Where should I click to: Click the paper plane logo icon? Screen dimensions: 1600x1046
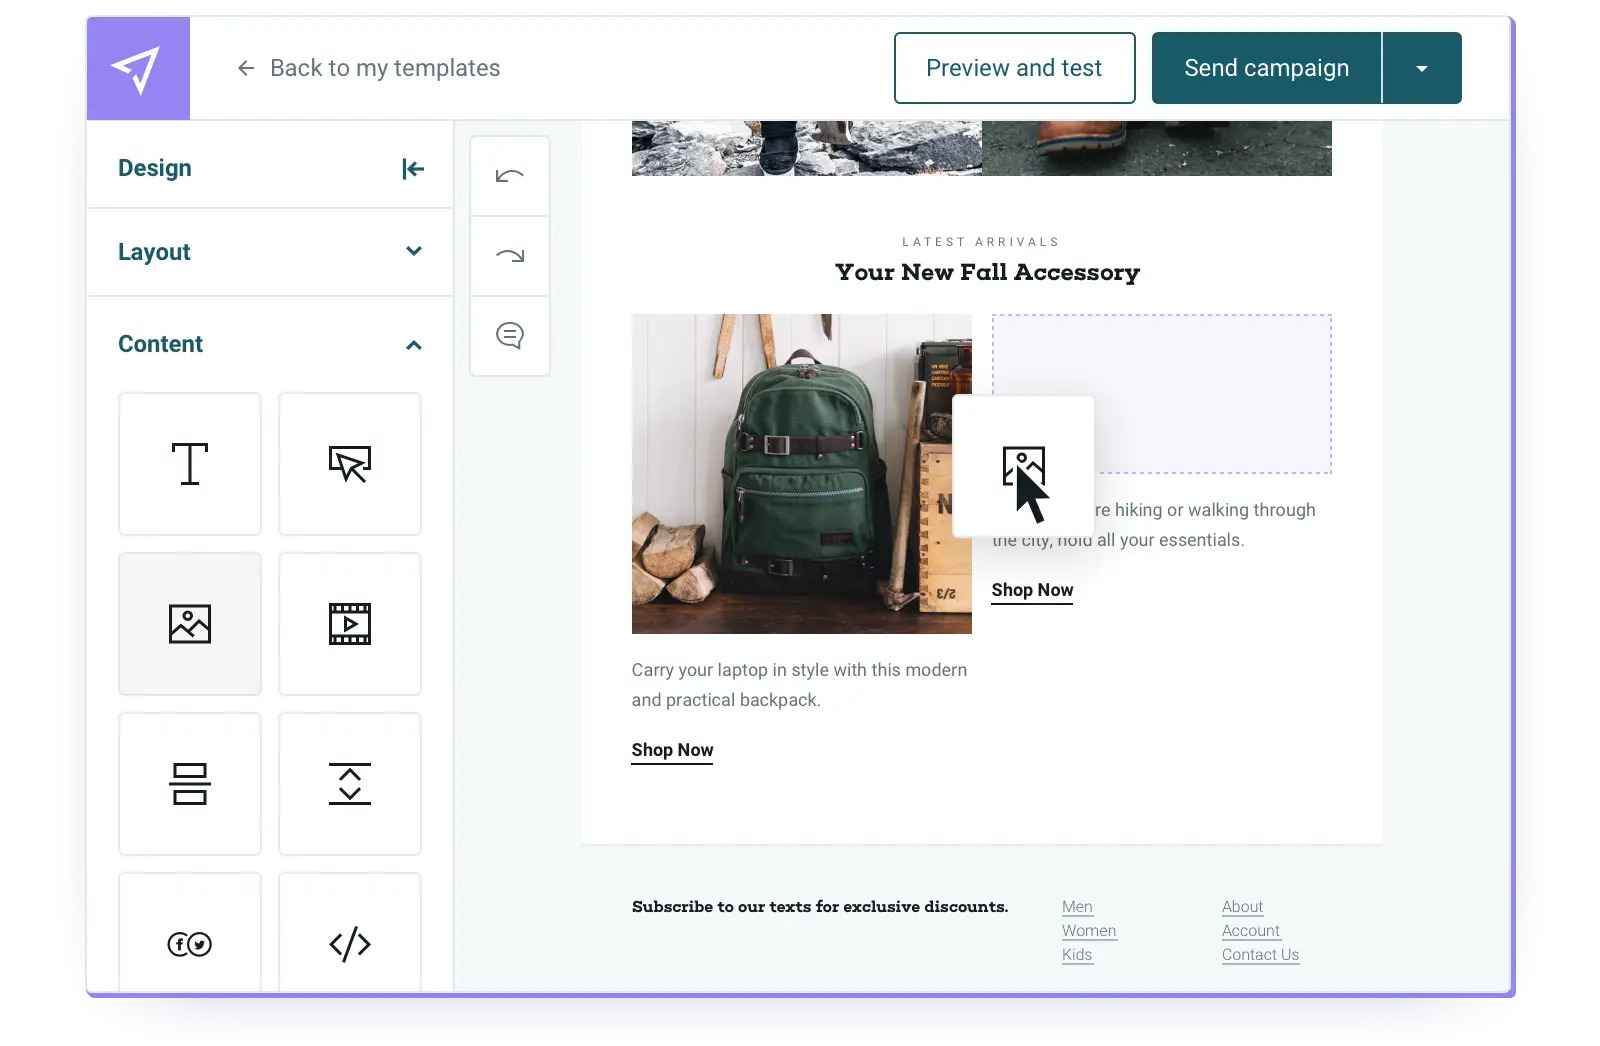137,69
